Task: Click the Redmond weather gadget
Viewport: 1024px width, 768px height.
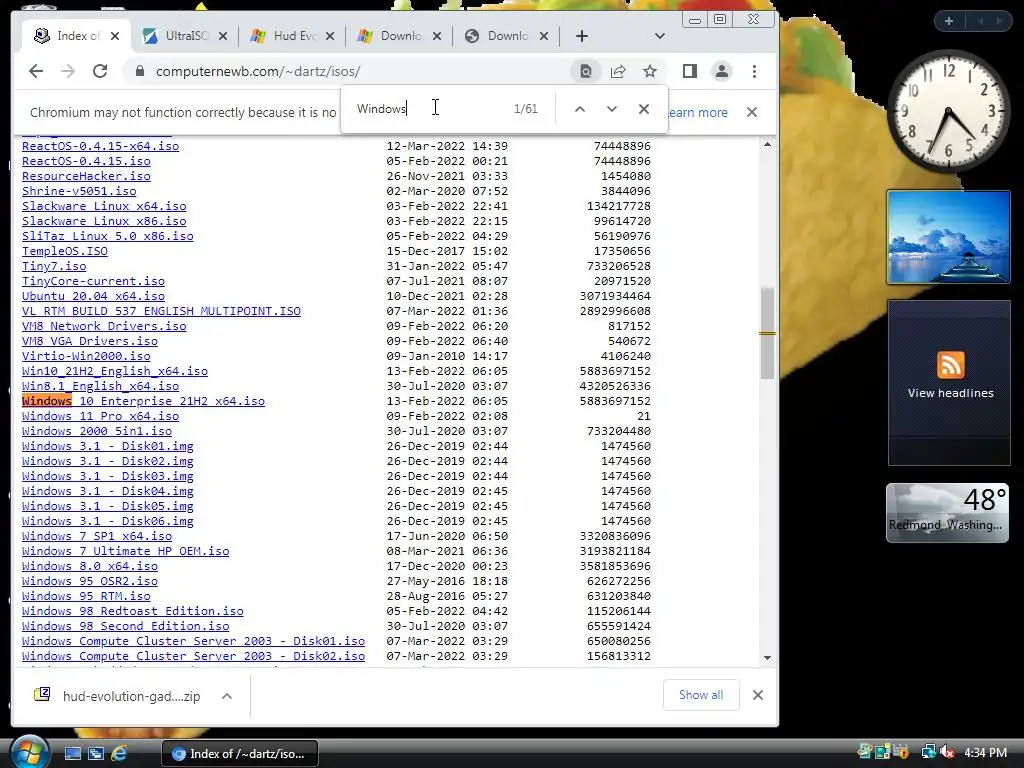Action: (947, 513)
